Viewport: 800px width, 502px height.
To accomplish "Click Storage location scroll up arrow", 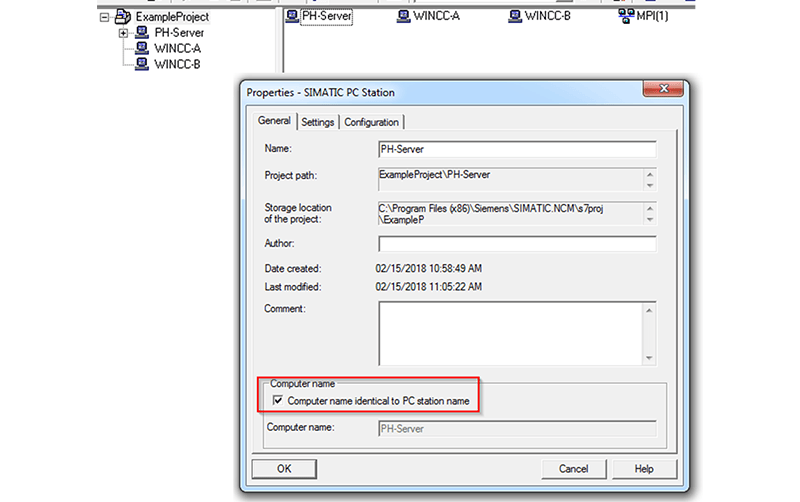I will coord(650,208).
